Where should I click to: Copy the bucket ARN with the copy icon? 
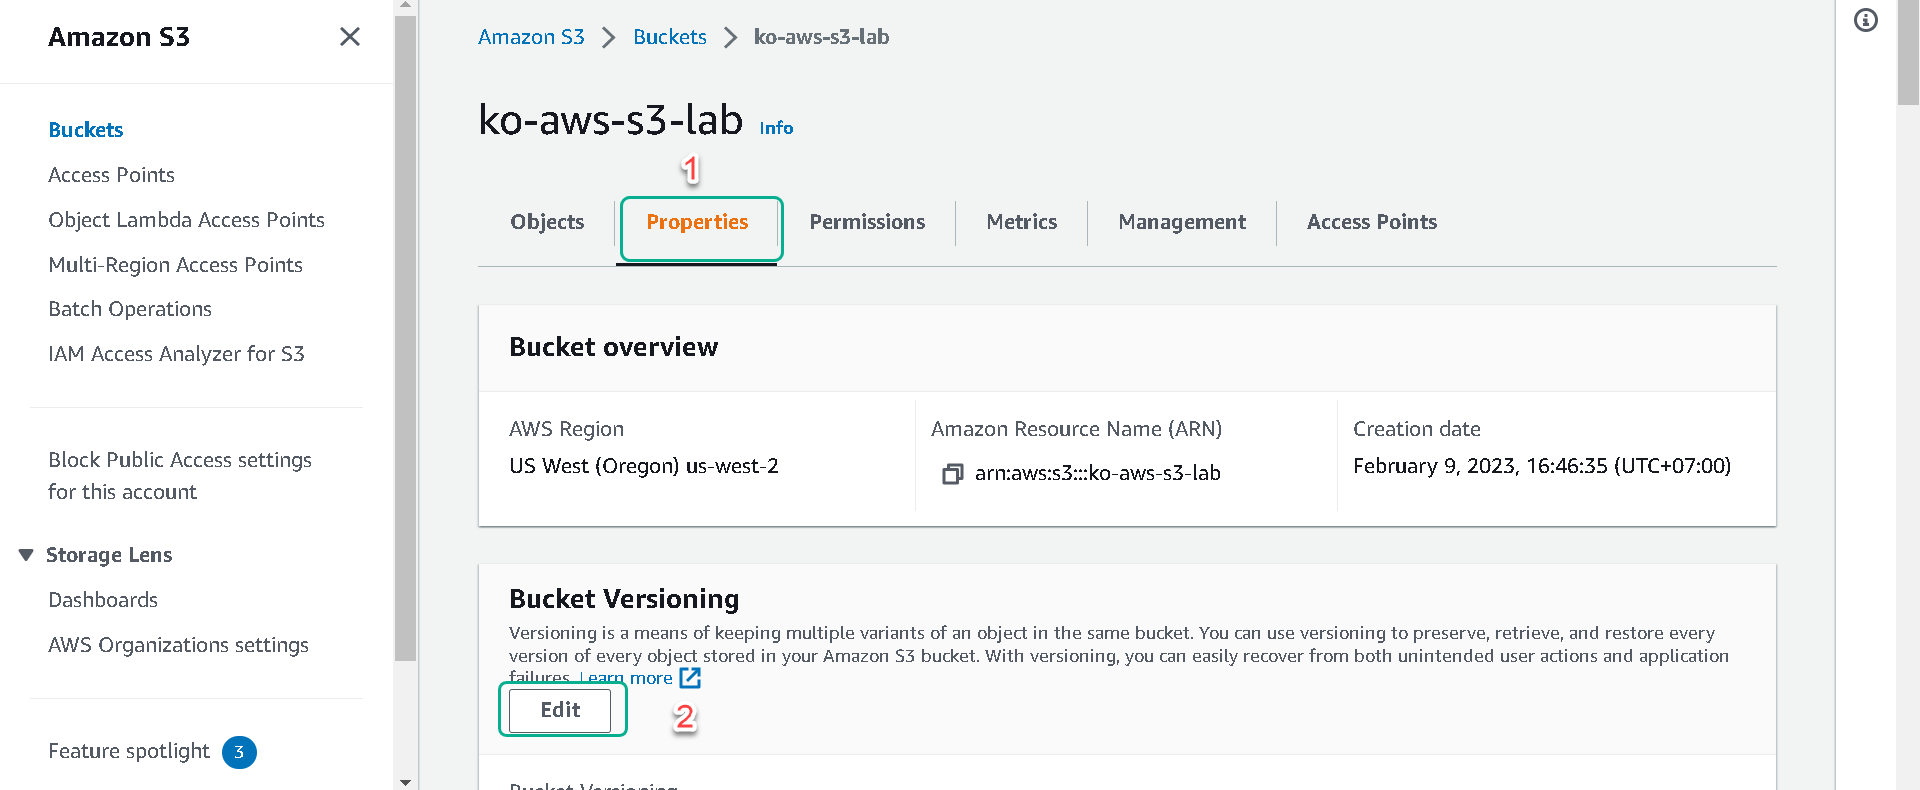click(x=952, y=473)
